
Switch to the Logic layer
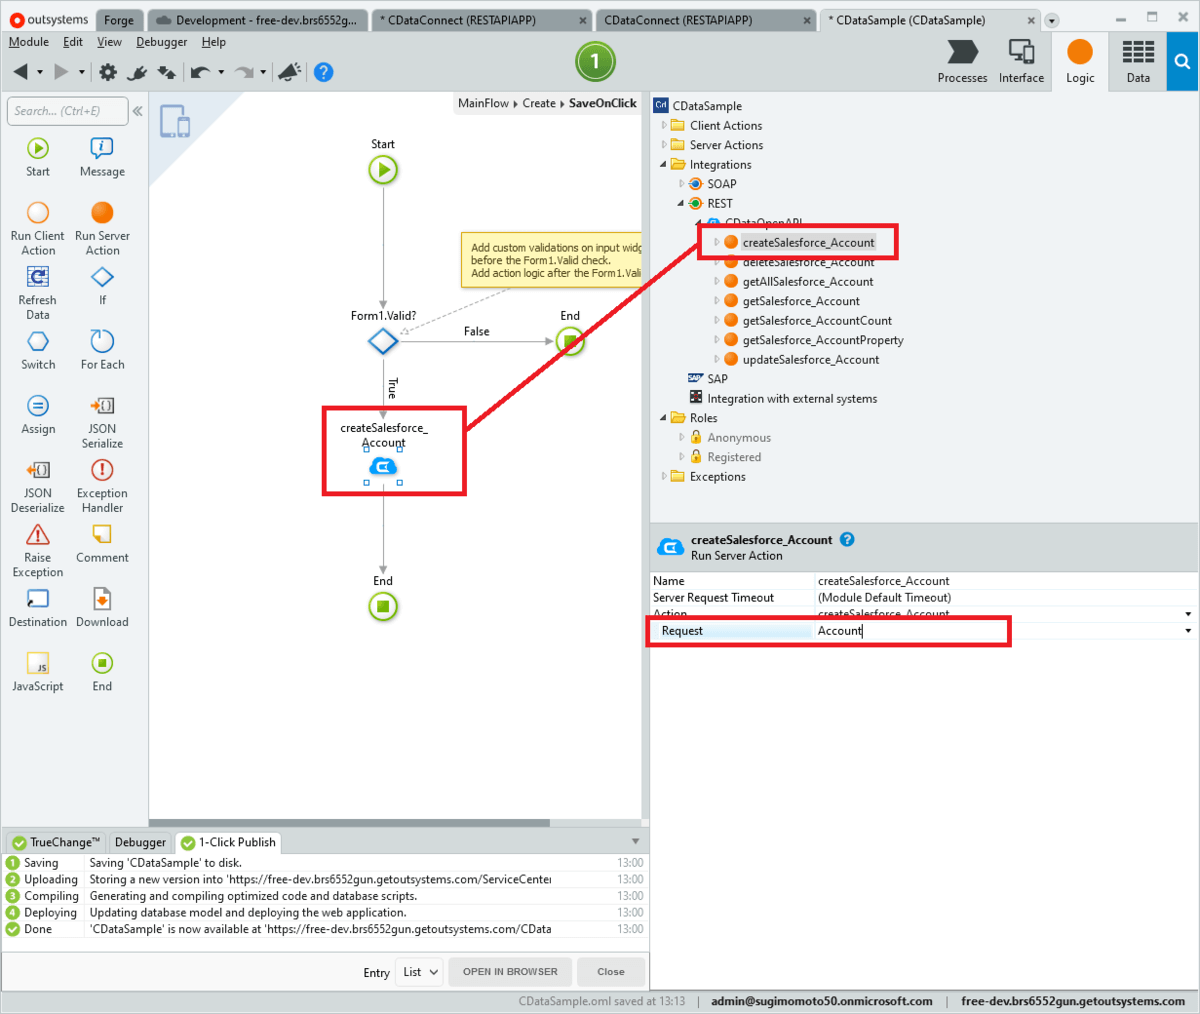(x=1080, y=62)
